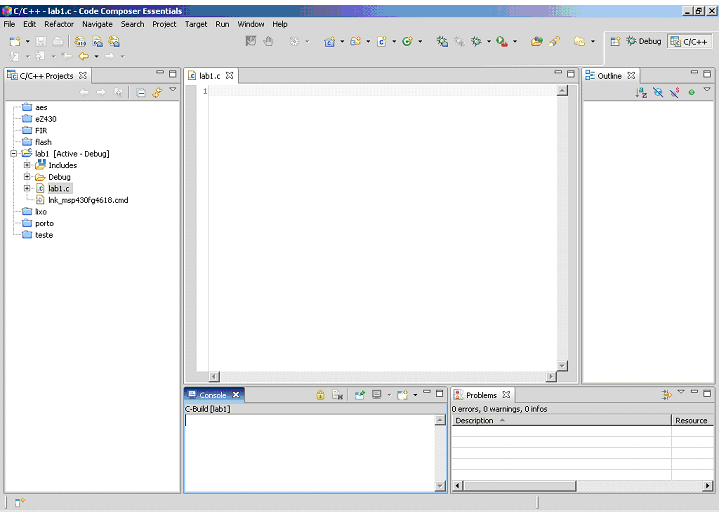This screenshot has width=720, height=522.
Task: Close the Console tab
Action: (x=236, y=395)
